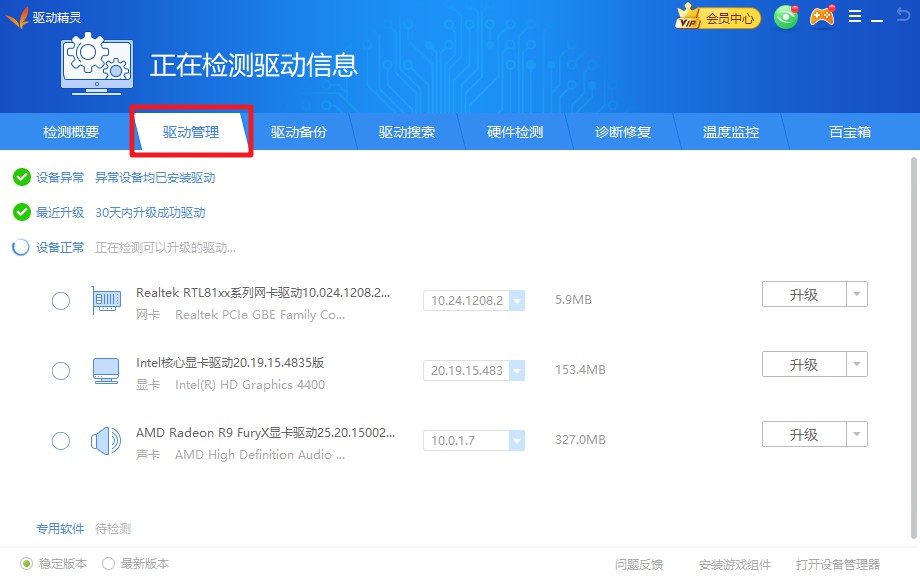Open the game controller icon

[x=822, y=16]
